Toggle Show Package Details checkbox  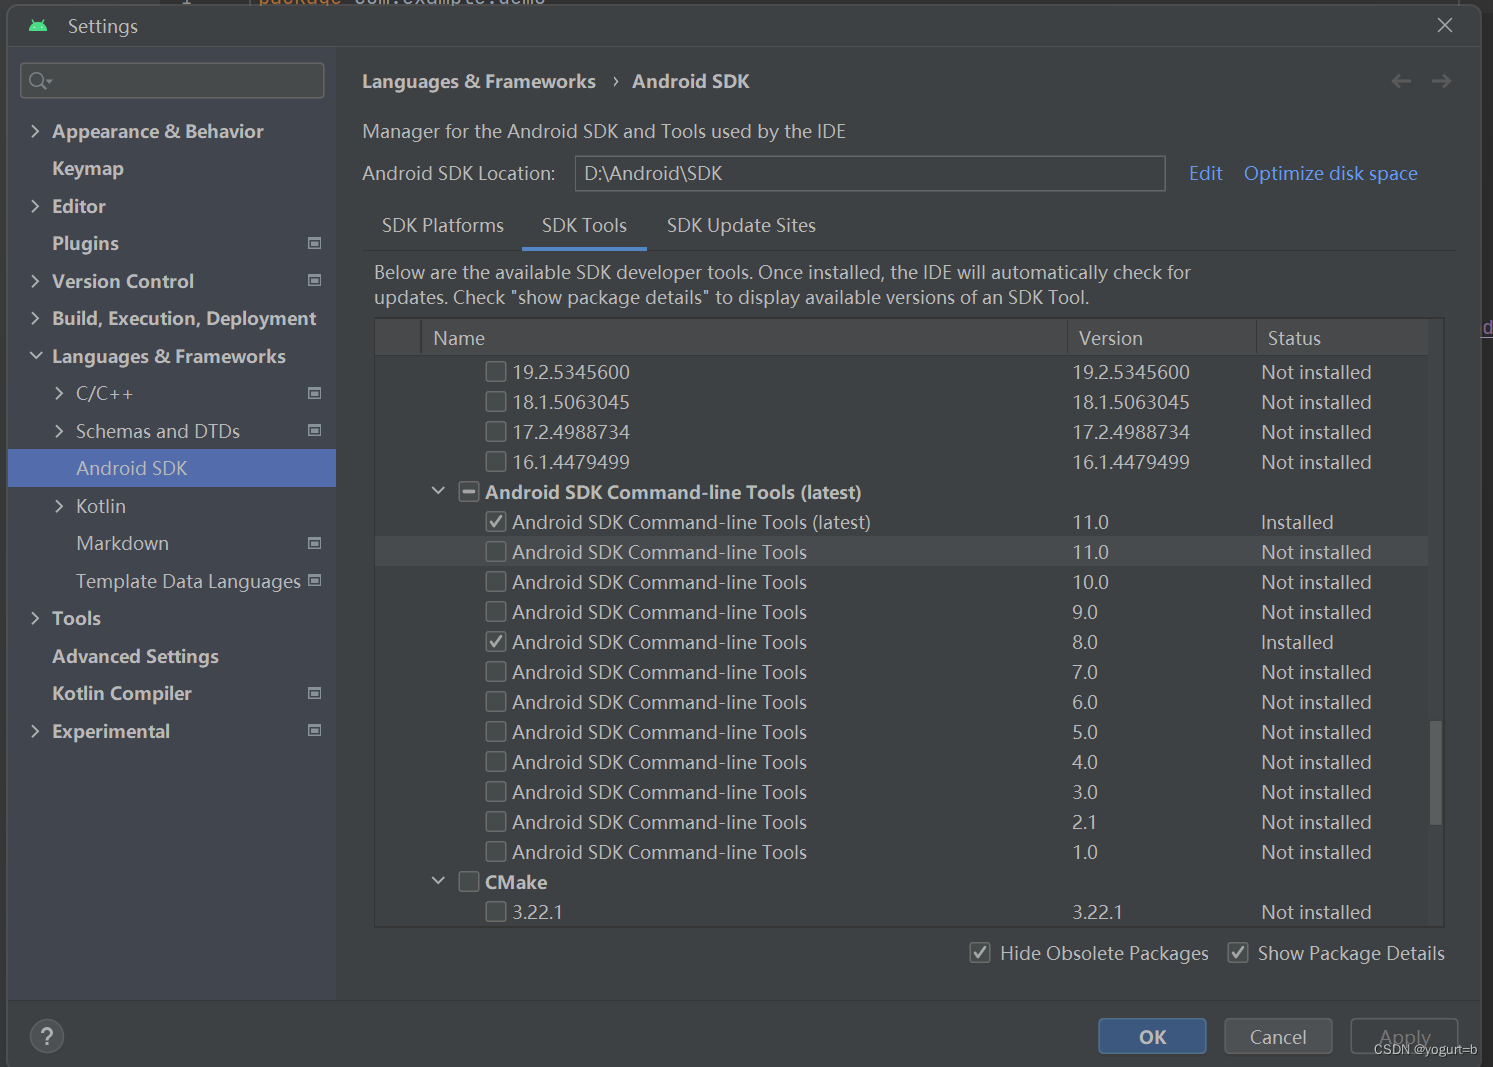(x=1238, y=953)
